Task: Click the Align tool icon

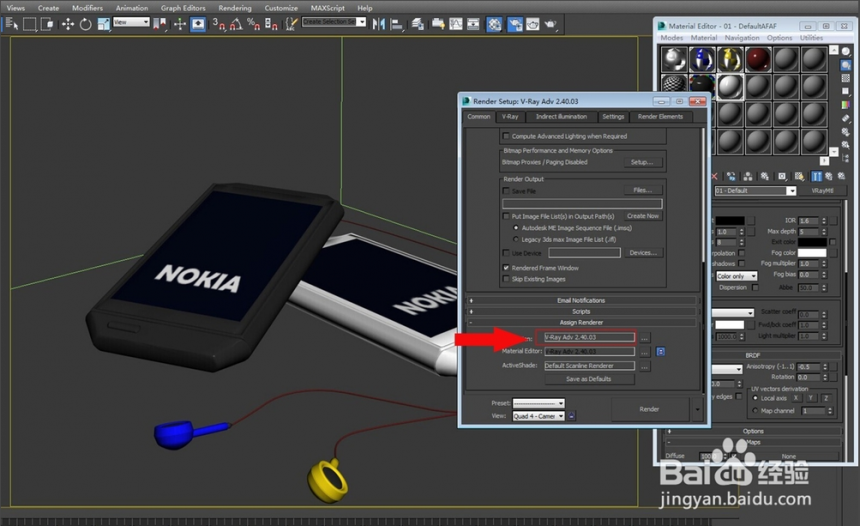Action: tap(397, 24)
